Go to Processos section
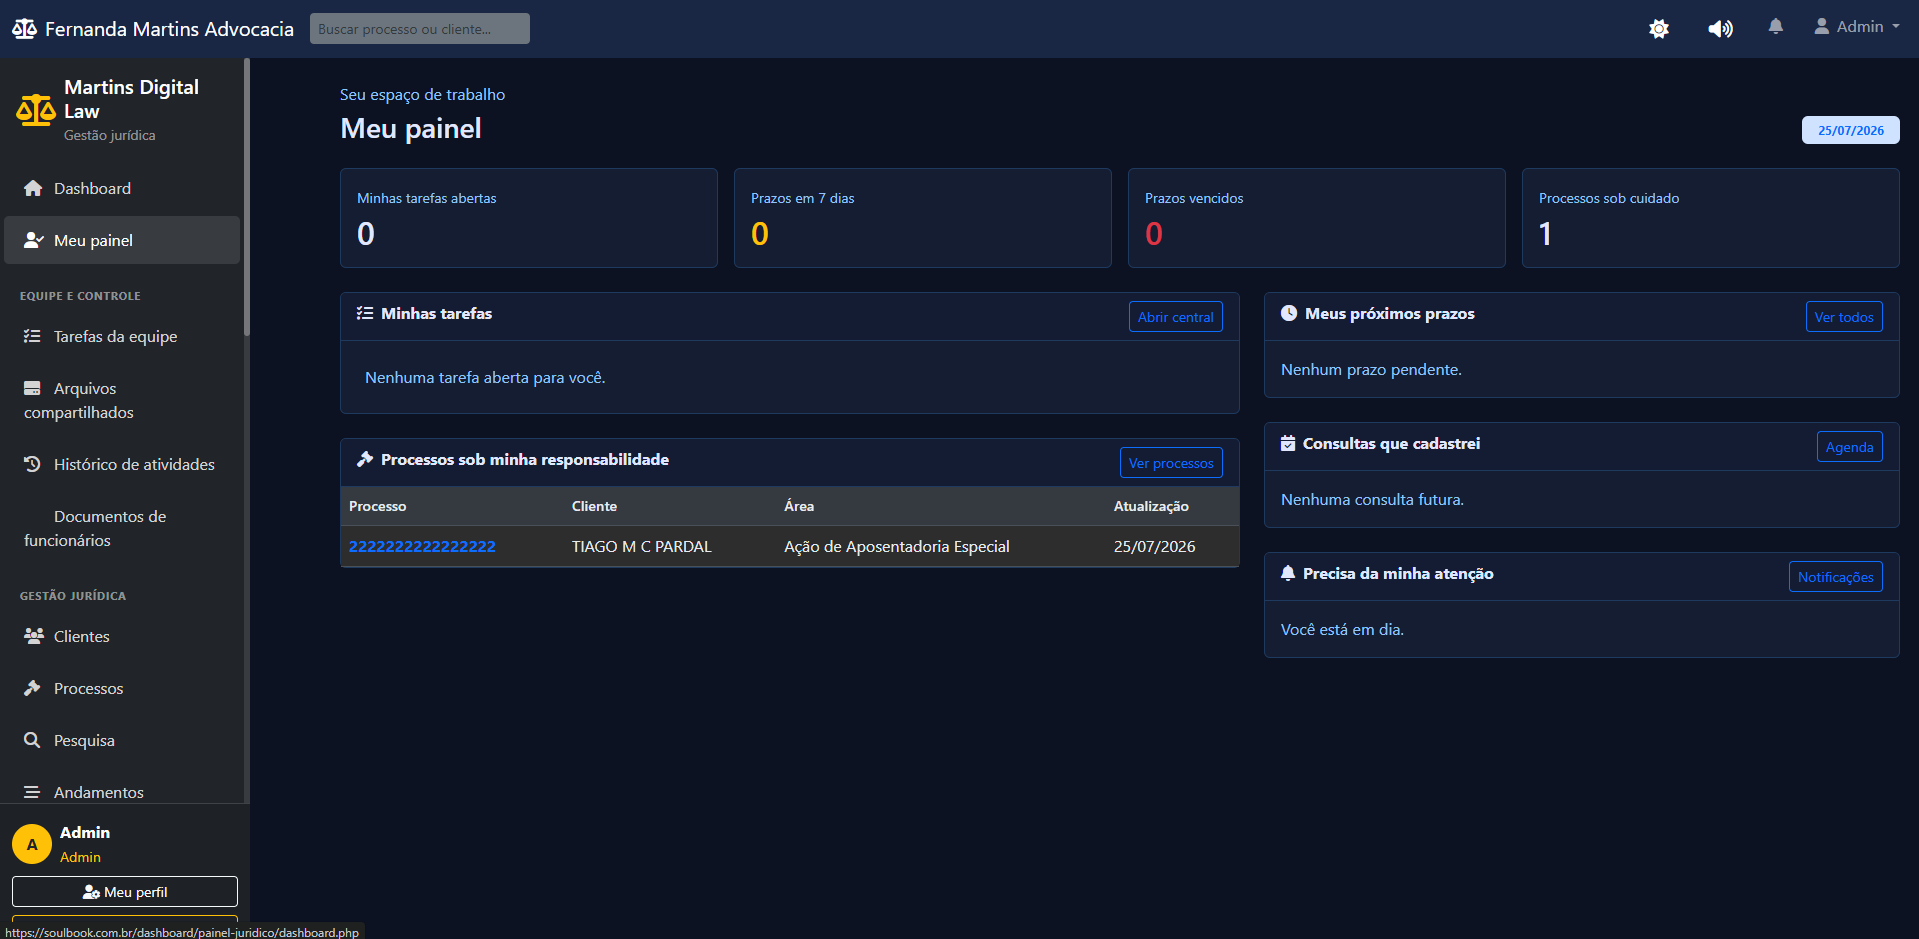 (x=122, y=688)
